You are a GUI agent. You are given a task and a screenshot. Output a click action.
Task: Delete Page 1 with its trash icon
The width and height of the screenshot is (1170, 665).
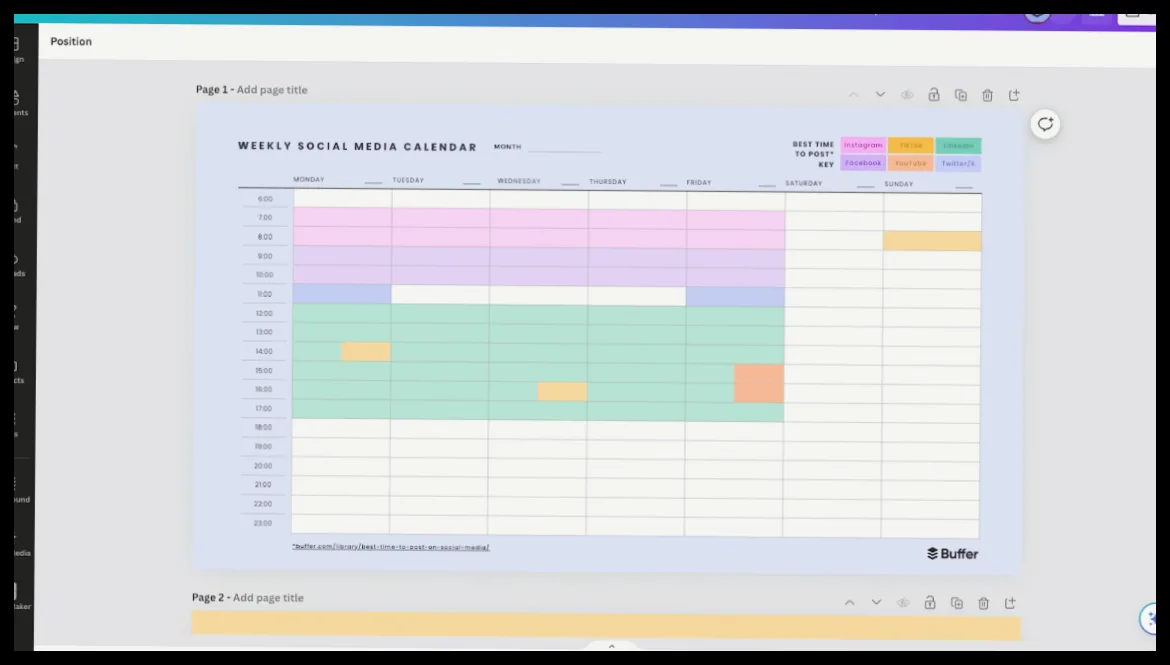tap(987, 95)
